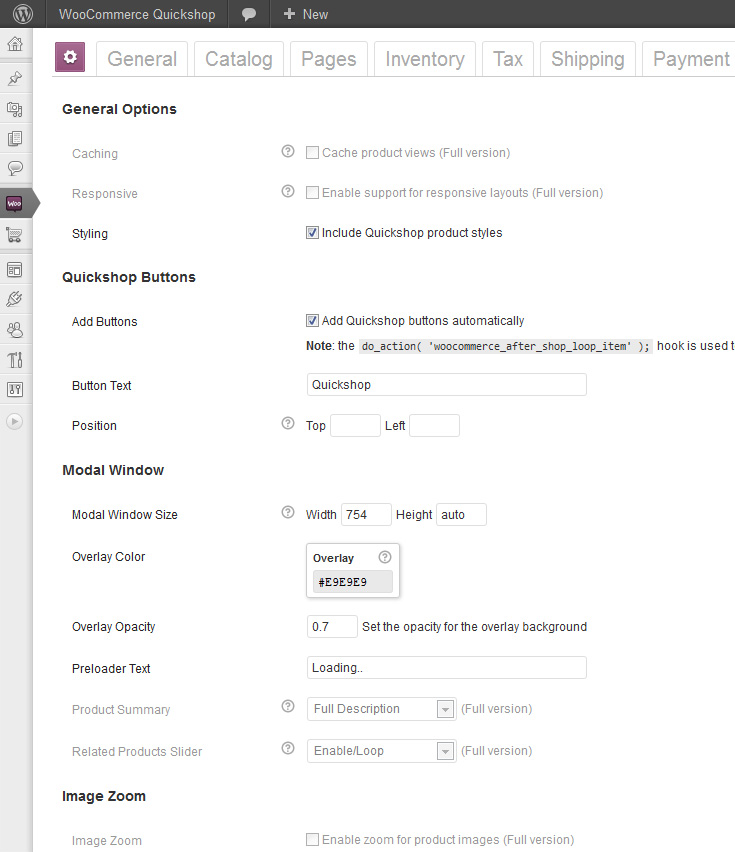The image size is (735, 852).
Task: Click the Position Left input field
Action: [x=435, y=425]
